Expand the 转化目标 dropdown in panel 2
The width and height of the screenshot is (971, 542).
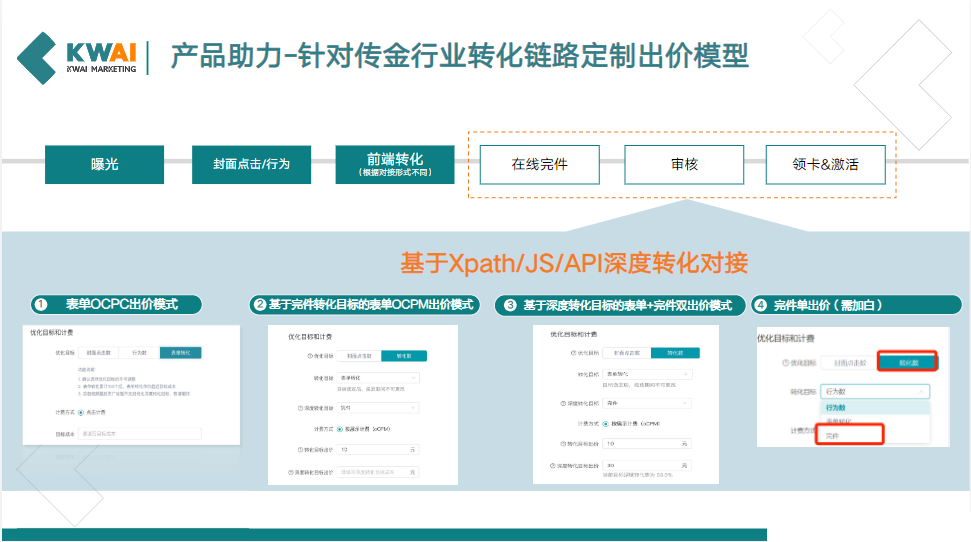(379, 377)
